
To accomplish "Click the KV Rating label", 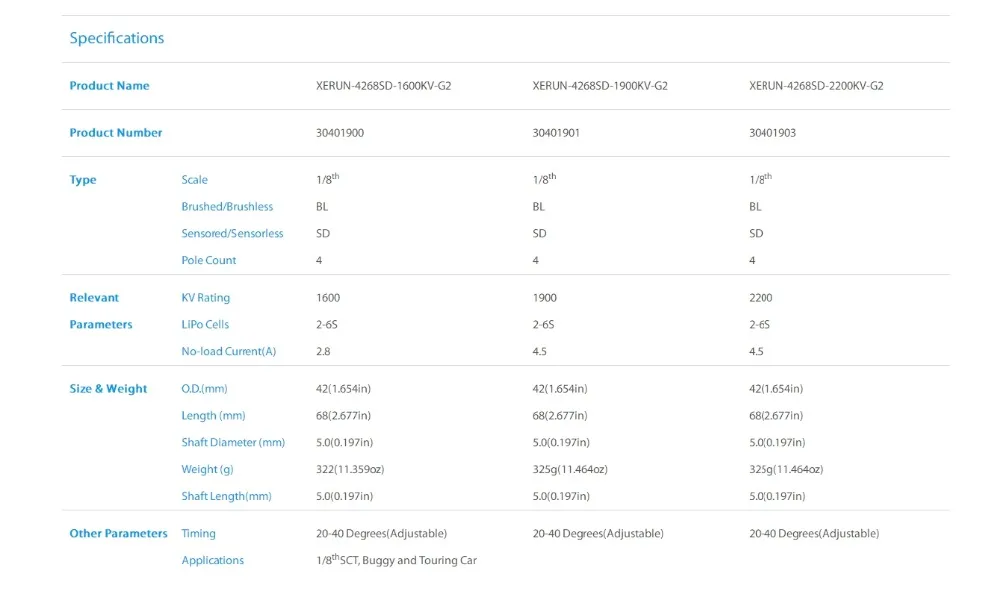I will pos(205,298).
